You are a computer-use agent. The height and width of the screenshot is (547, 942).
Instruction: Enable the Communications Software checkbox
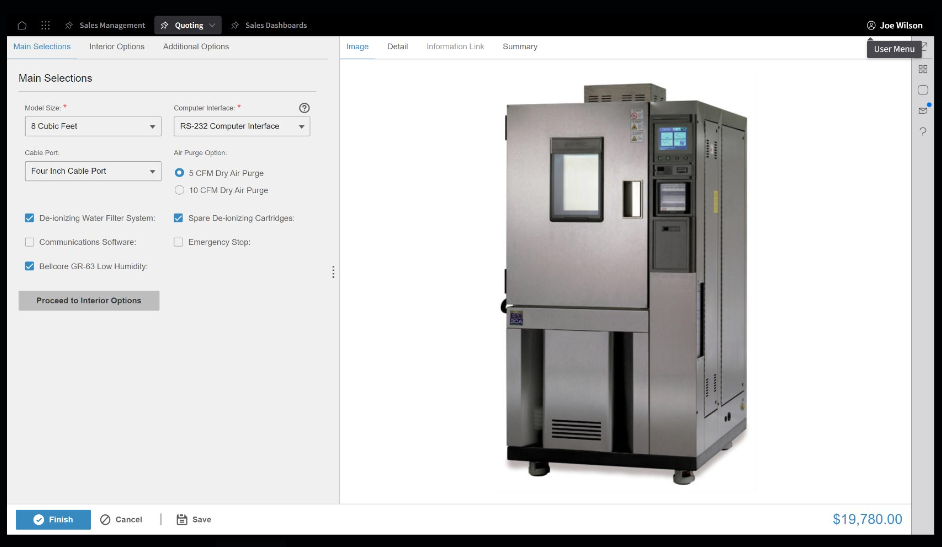coord(29,242)
